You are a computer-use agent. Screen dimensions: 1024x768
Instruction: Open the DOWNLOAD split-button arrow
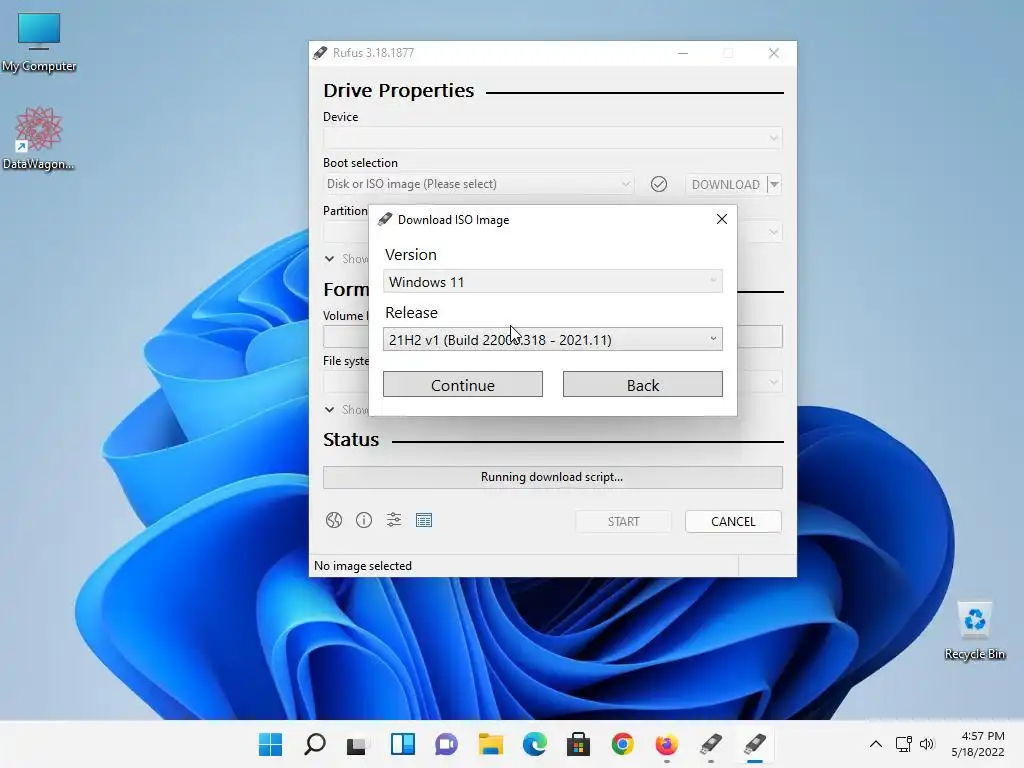tap(774, 184)
